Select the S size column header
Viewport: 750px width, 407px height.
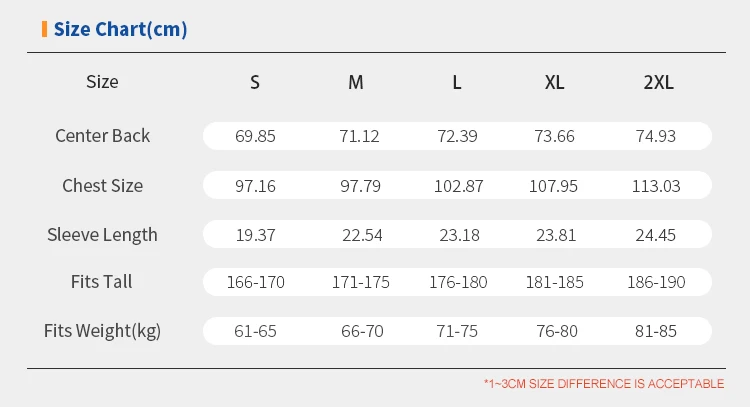point(255,83)
